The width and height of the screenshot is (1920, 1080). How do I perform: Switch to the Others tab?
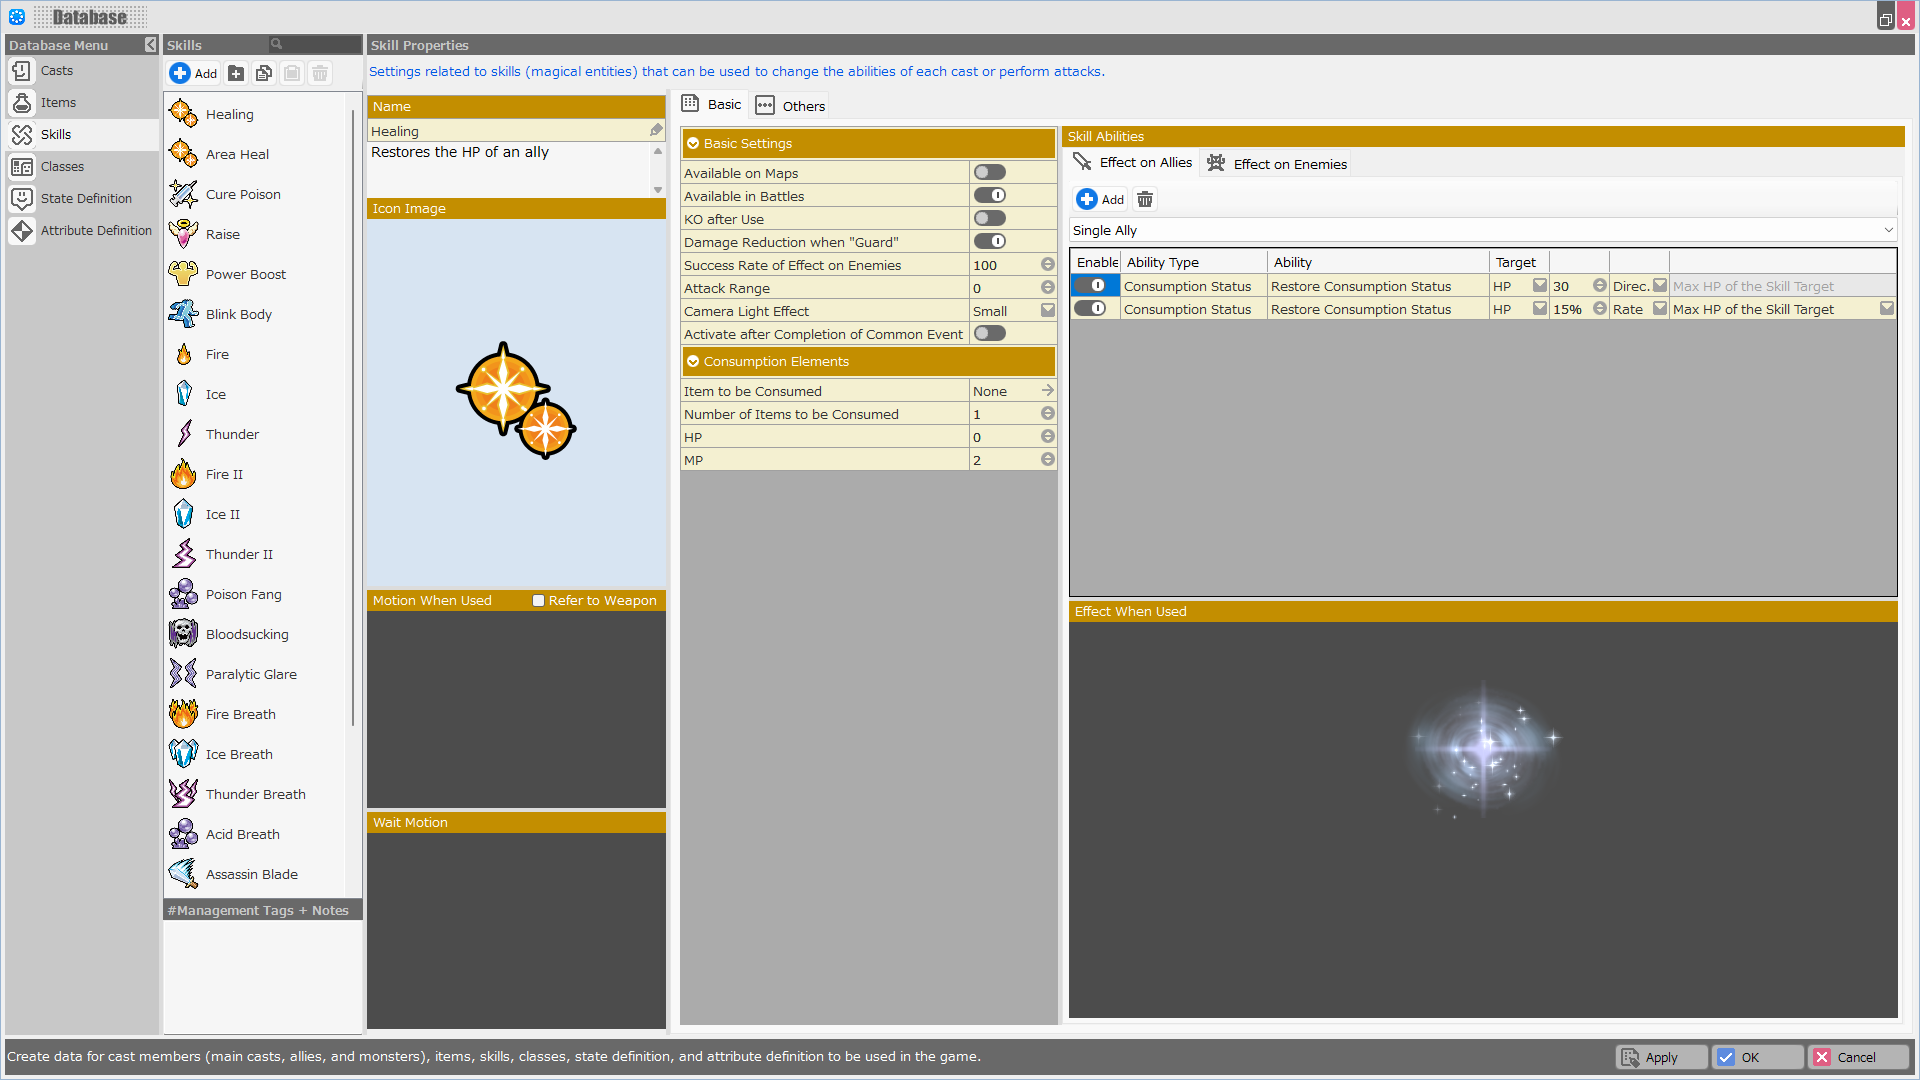[791, 106]
